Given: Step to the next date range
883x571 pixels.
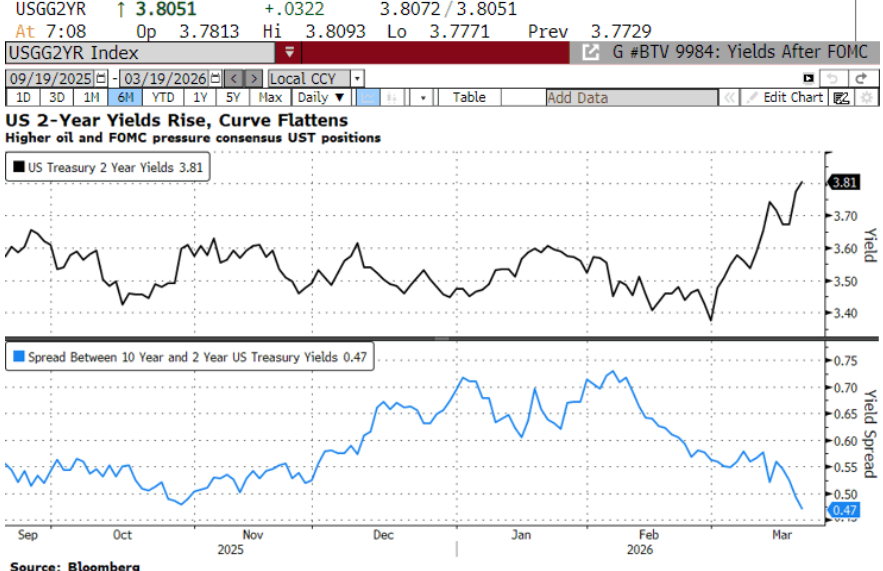Looking at the screenshot, I should [x=254, y=78].
